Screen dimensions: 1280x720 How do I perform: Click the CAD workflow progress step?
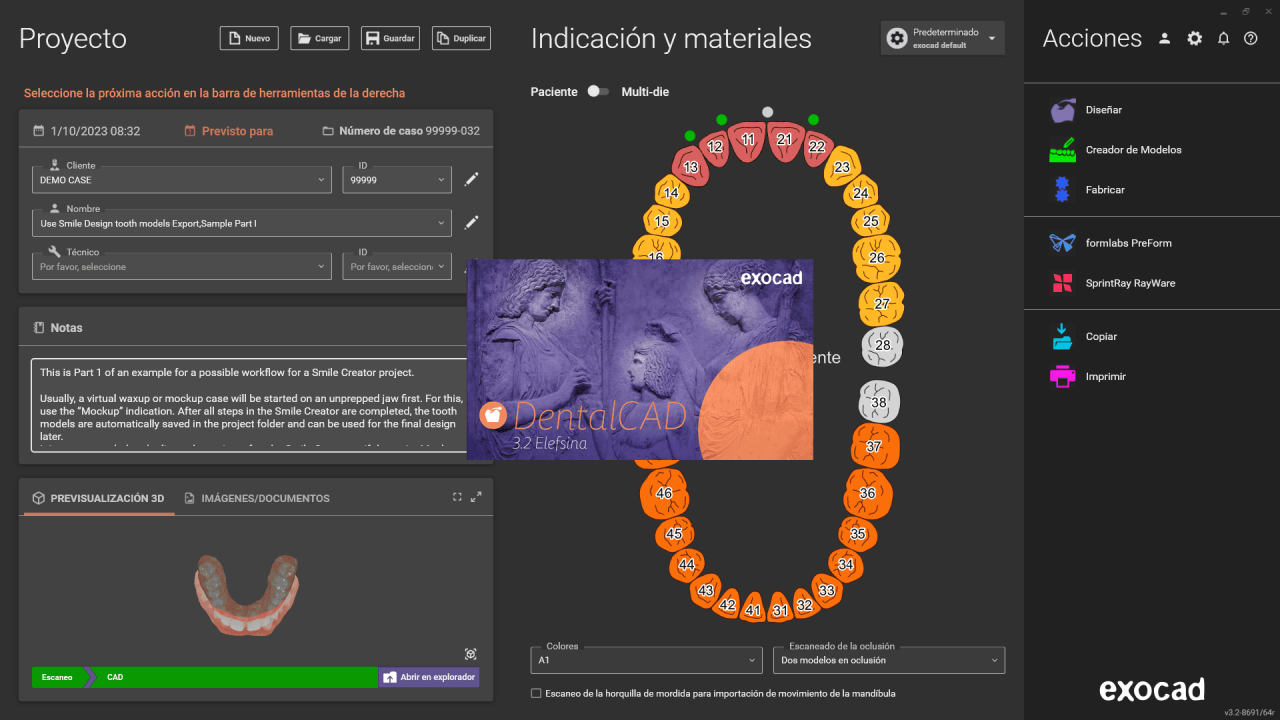pos(234,677)
